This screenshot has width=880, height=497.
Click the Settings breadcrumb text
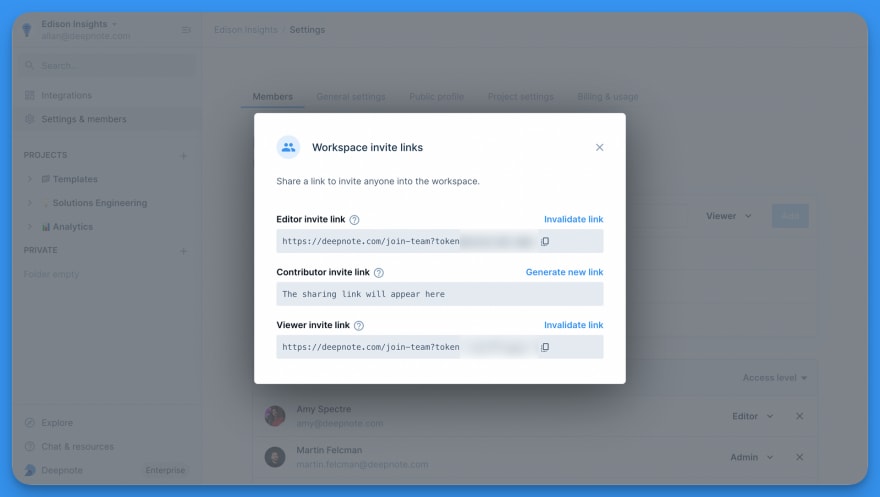307,30
